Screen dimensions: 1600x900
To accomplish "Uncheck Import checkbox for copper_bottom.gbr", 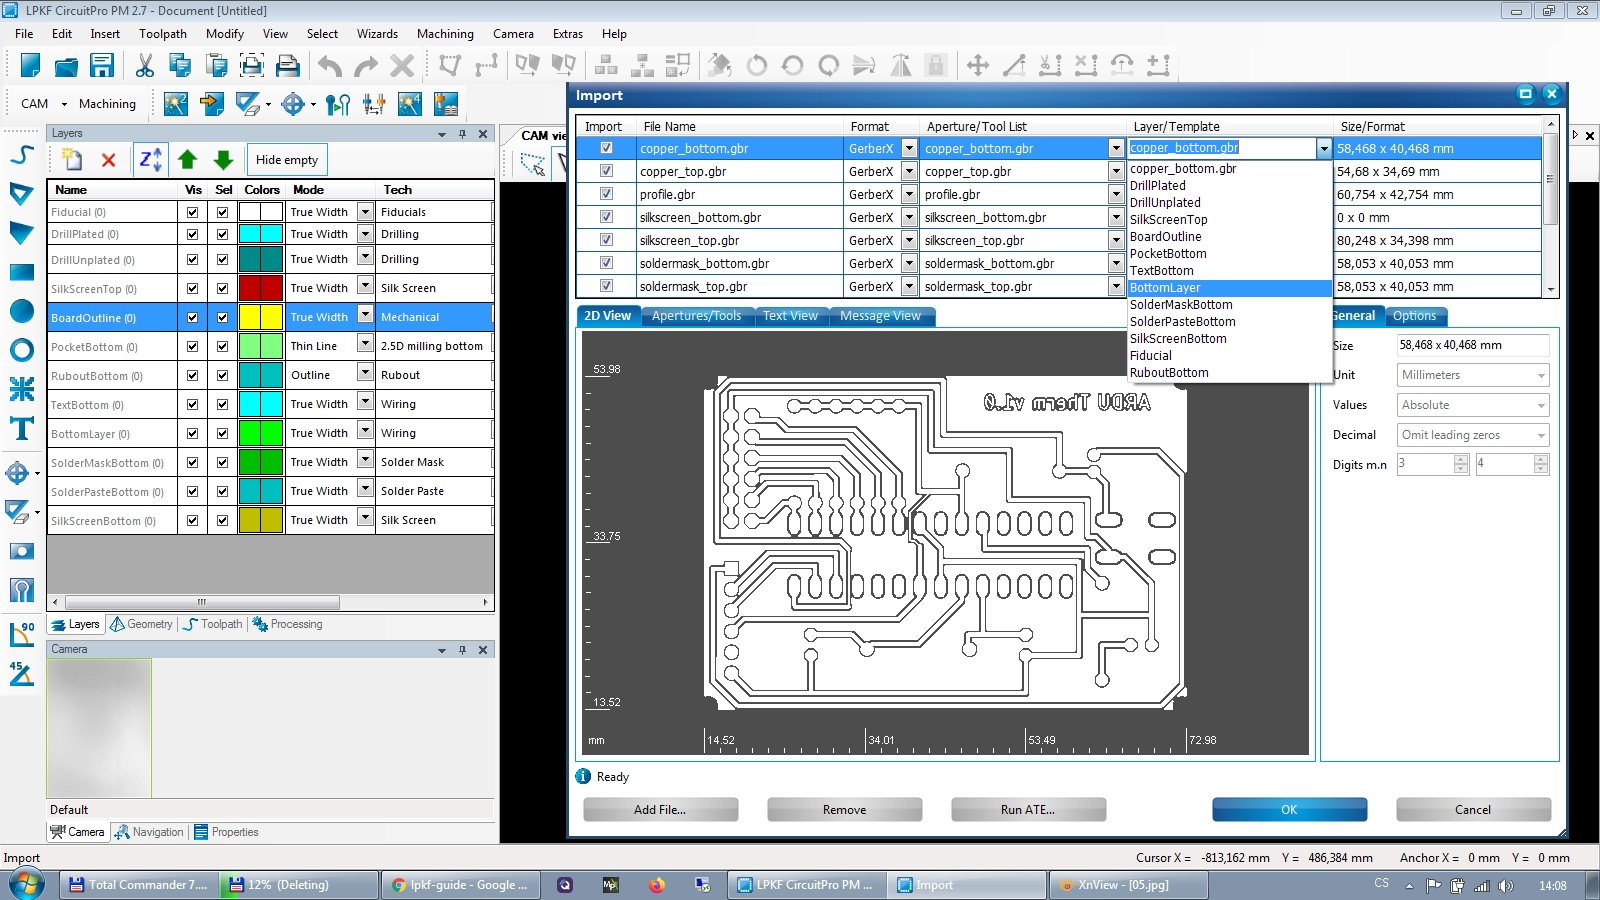I will point(606,148).
